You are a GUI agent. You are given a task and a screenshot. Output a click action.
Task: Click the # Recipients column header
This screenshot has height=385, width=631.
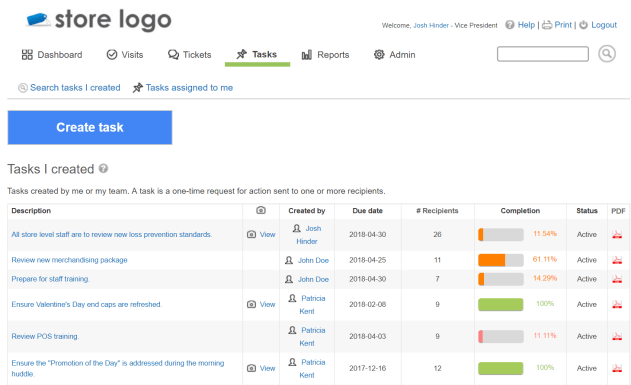(x=437, y=211)
